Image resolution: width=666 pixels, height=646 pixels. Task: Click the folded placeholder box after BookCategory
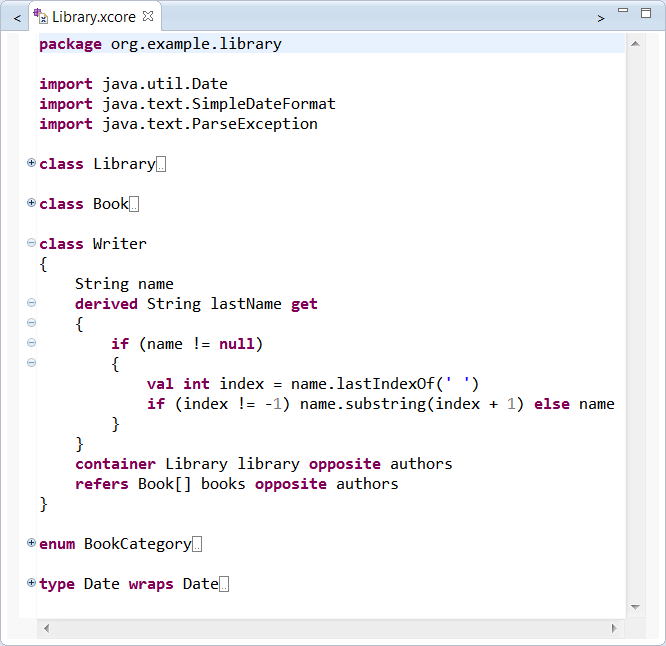[197, 545]
